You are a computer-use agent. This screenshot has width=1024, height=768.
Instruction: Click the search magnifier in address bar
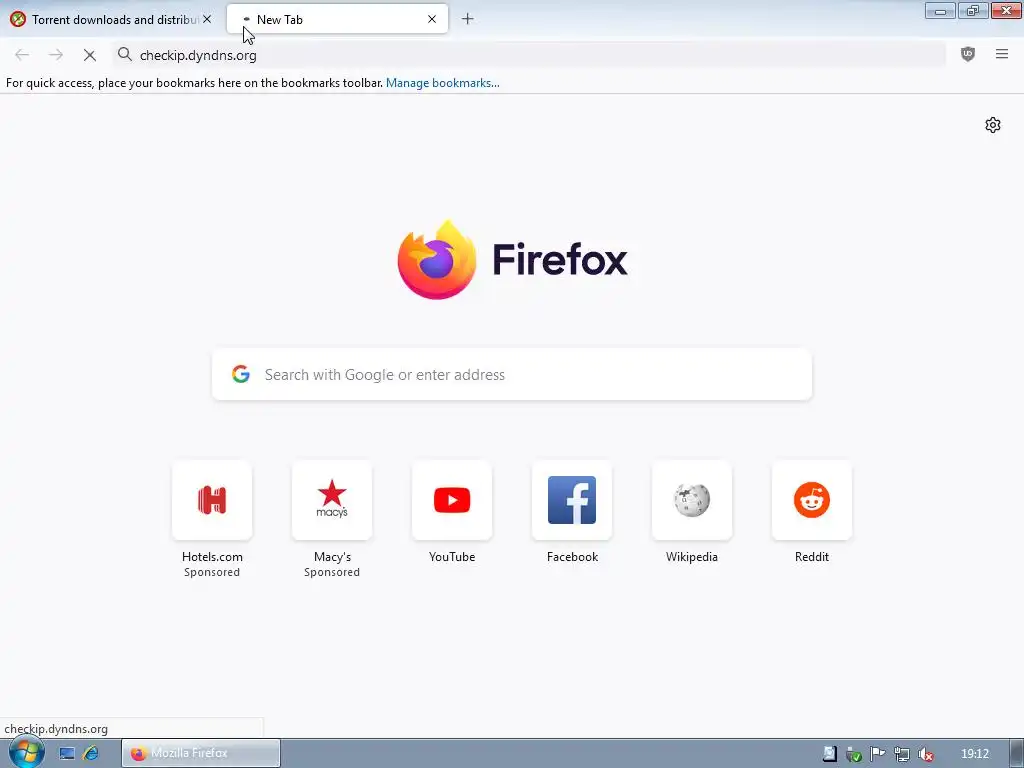[x=125, y=55]
